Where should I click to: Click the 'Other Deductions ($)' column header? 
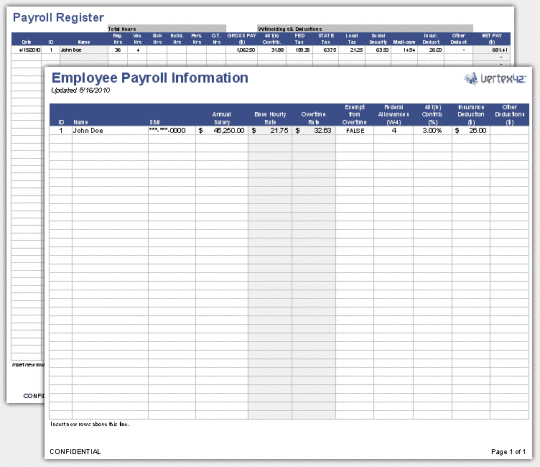pos(509,115)
